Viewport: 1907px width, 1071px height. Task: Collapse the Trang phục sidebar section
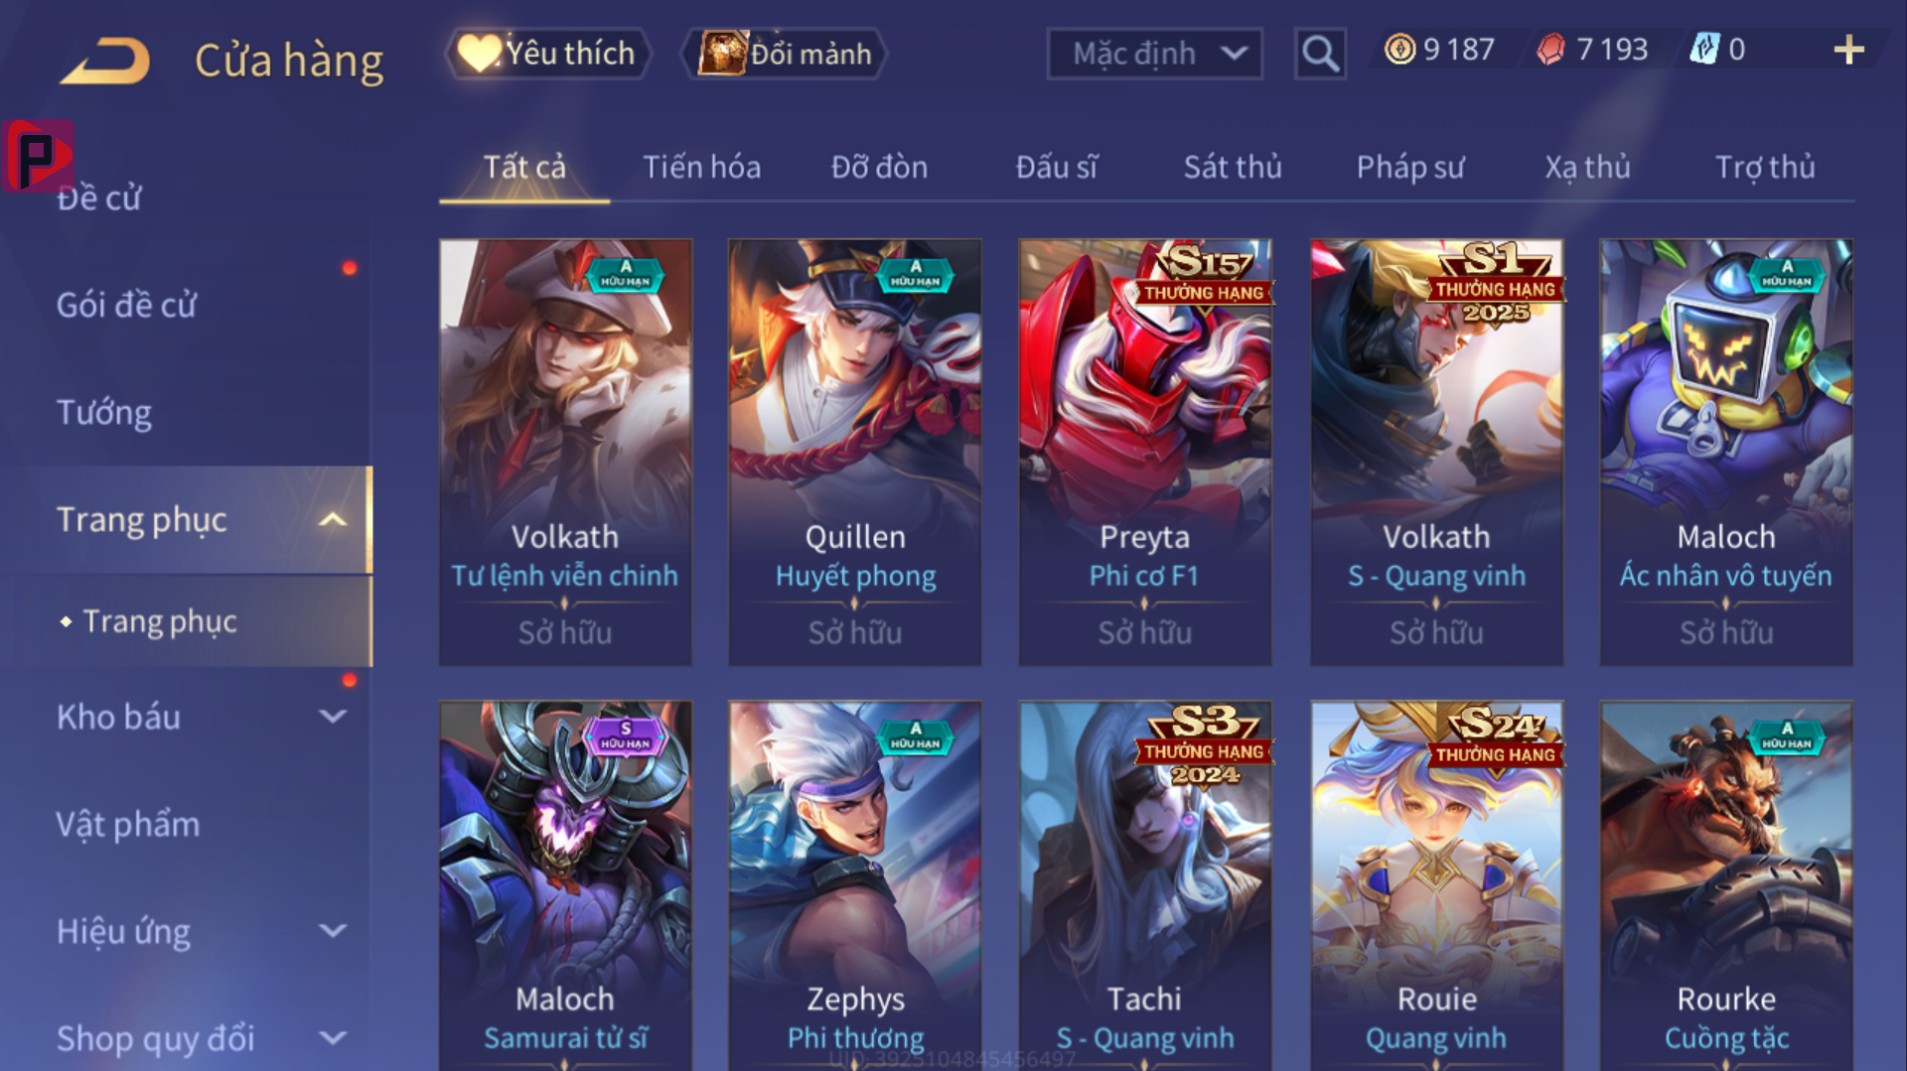coord(332,520)
